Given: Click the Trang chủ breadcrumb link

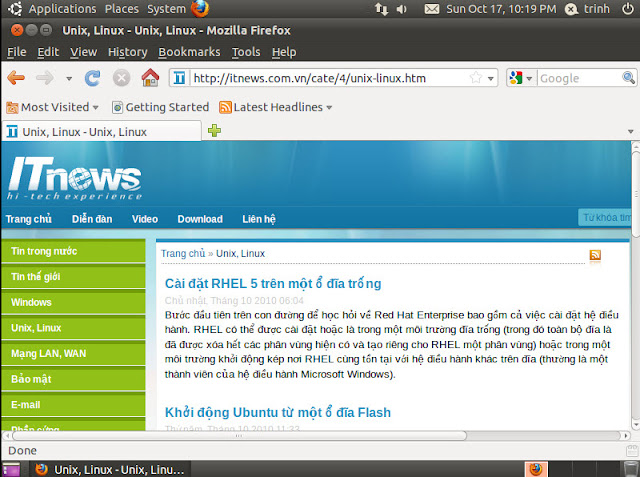Looking at the screenshot, I should pos(183,253).
